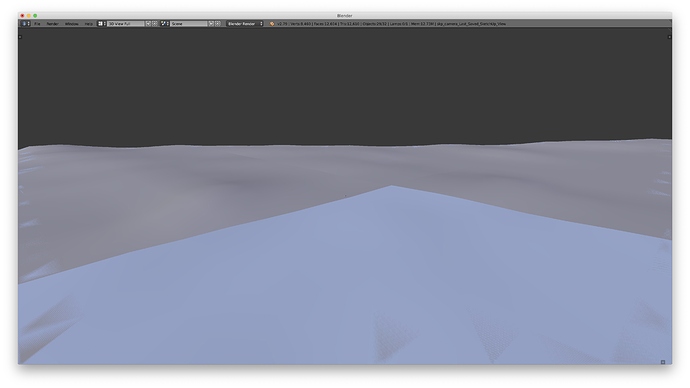690x388 pixels.
Task: Open the File menu
Action: pos(37,24)
